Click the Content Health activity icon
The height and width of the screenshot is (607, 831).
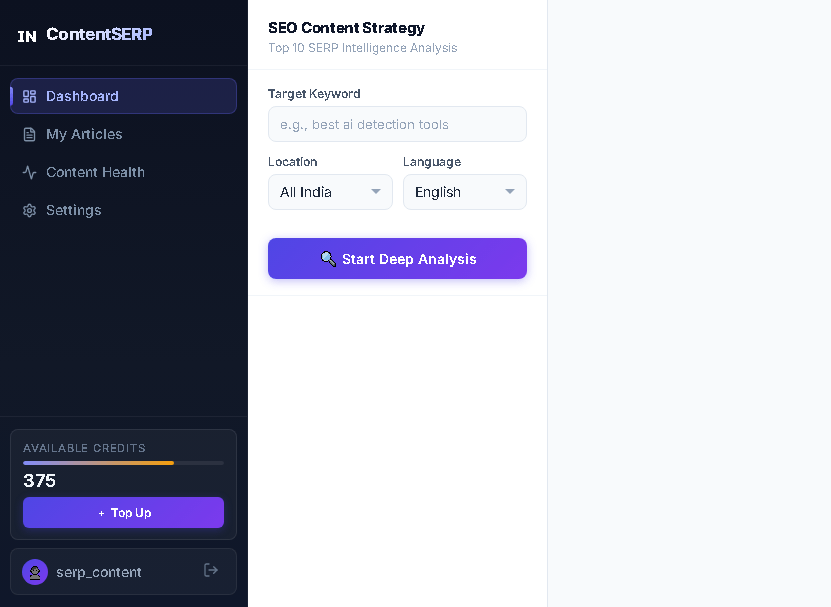(x=29, y=172)
